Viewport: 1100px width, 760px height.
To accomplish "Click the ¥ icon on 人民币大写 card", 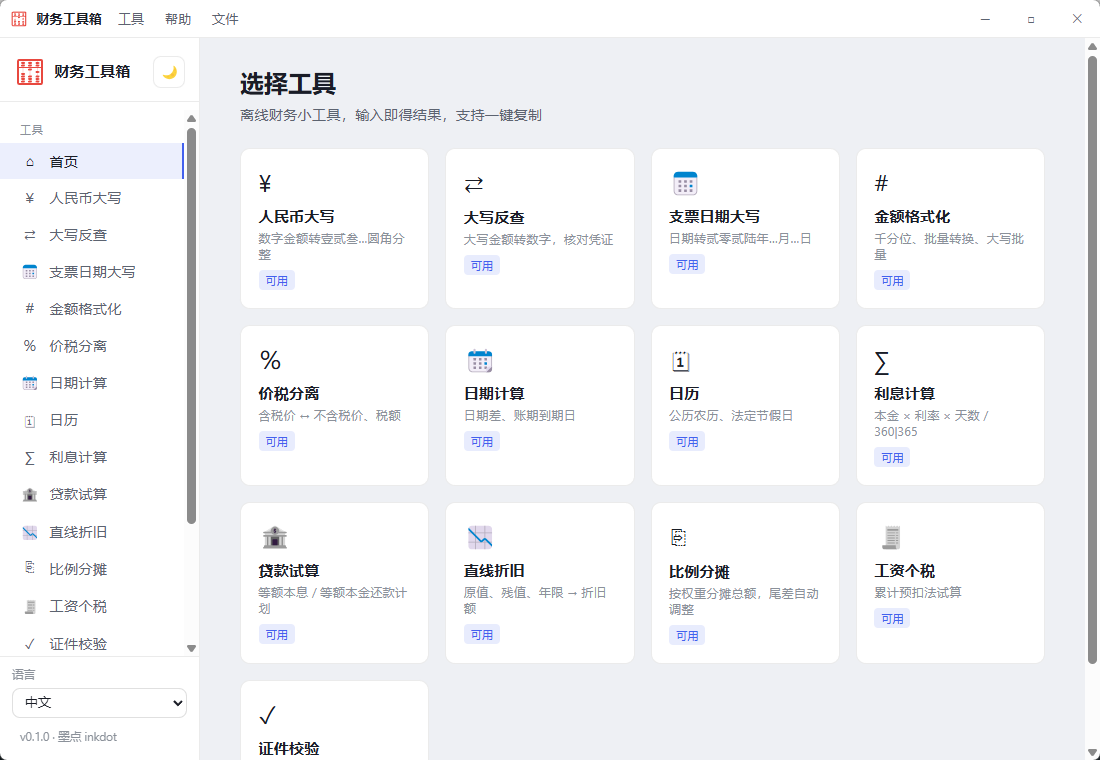I will pos(265,184).
